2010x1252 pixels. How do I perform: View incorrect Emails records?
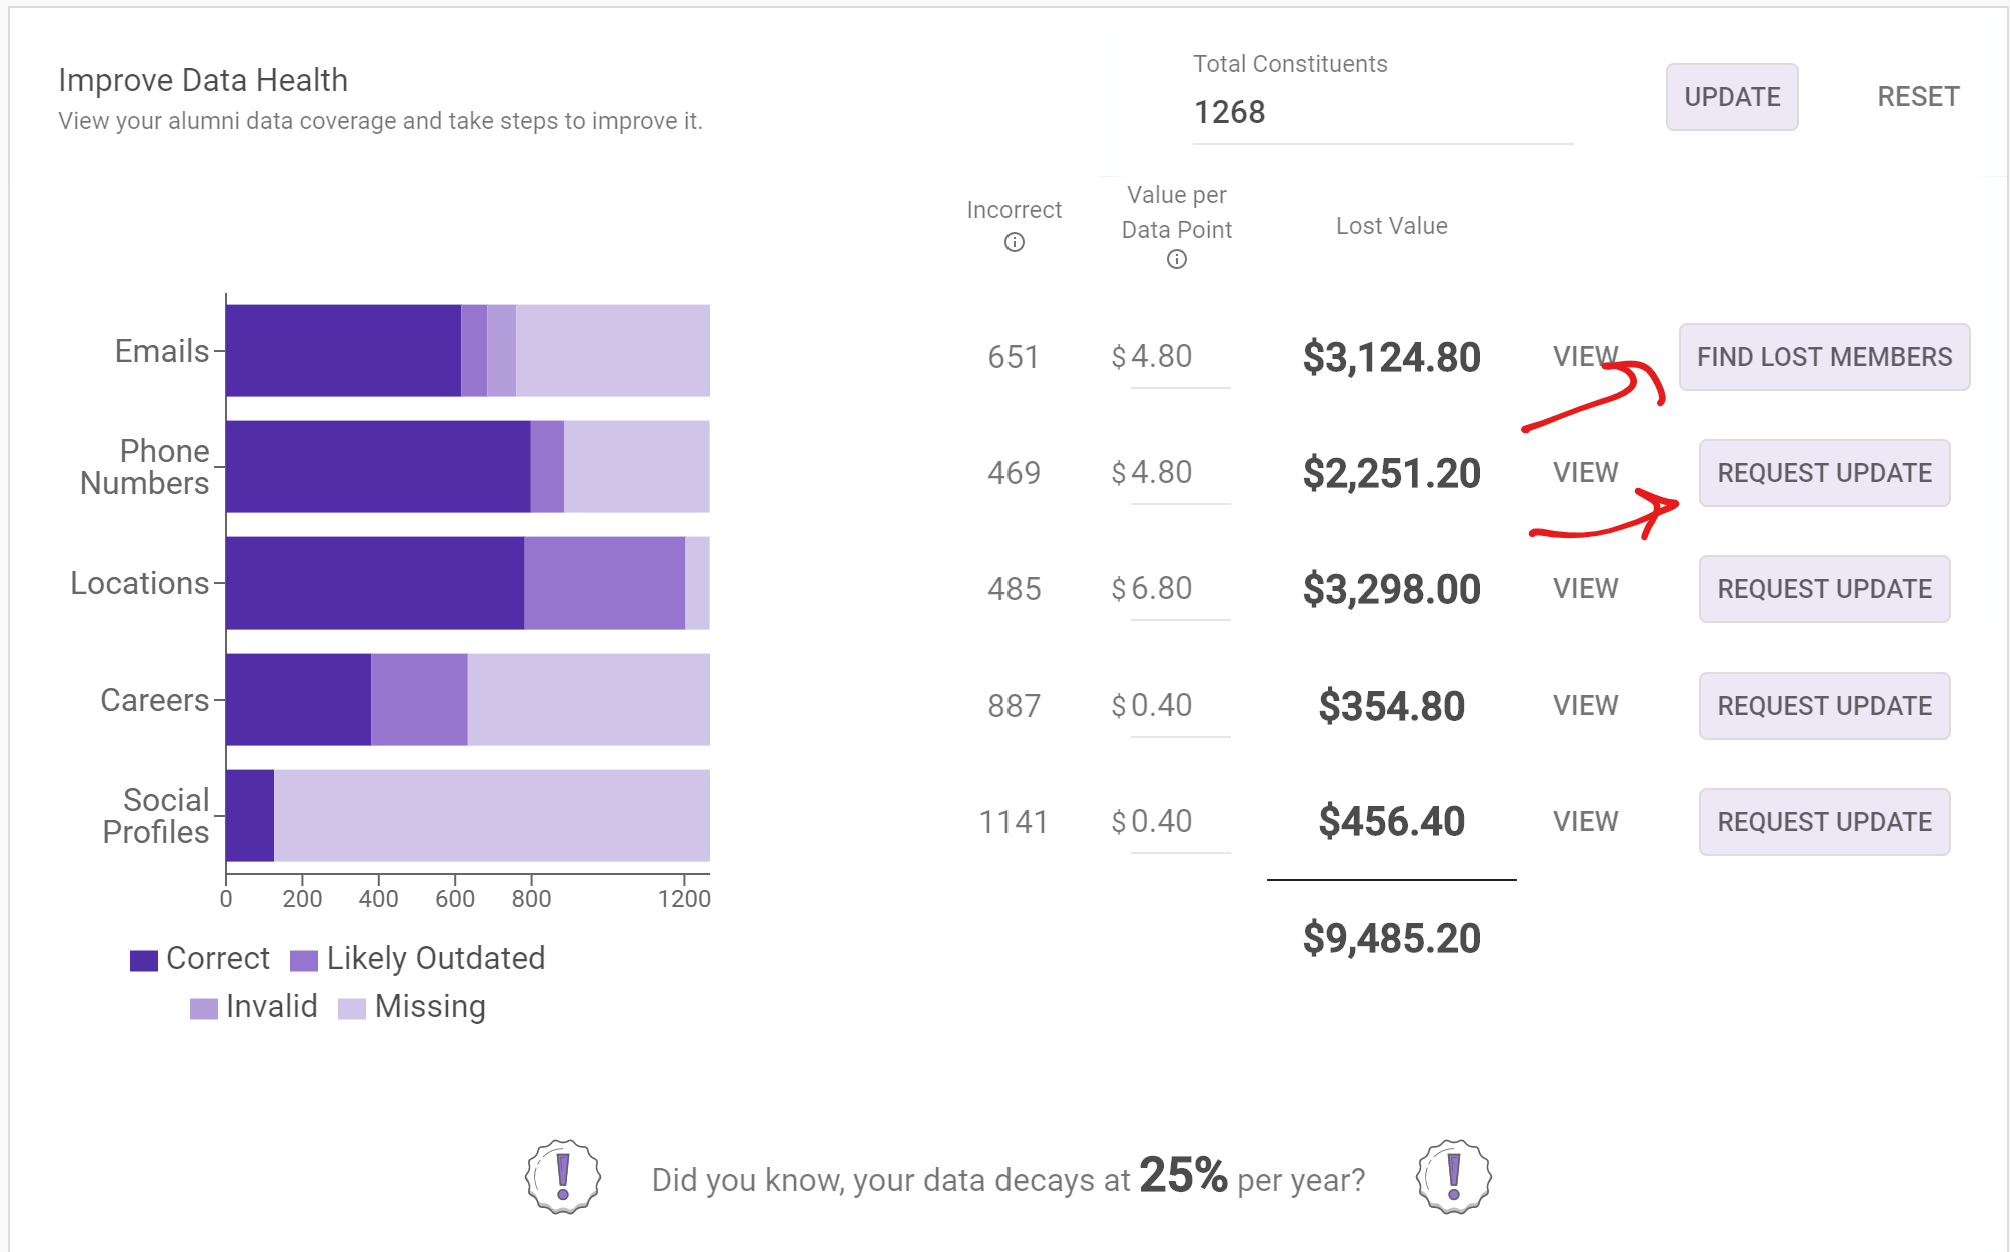click(1584, 357)
